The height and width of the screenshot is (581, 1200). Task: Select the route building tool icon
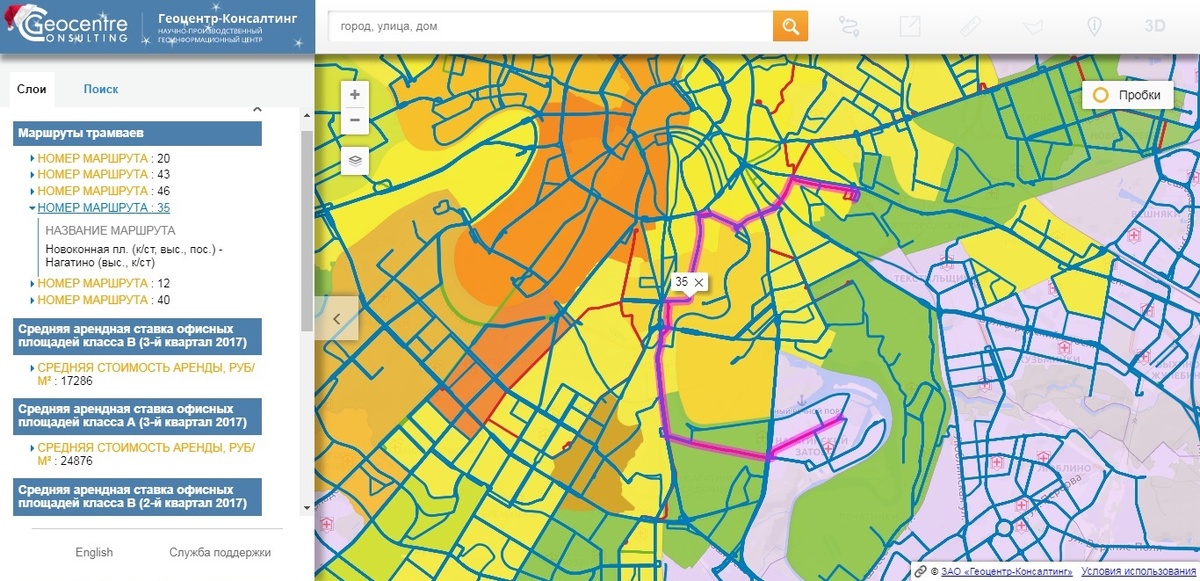click(x=848, y=25)
